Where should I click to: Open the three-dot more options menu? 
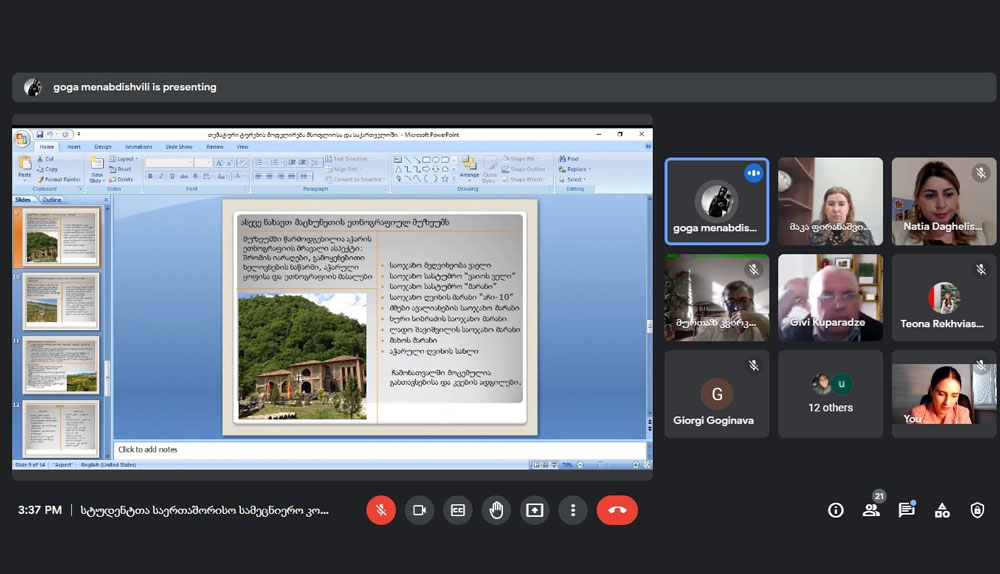coord(573,510)
